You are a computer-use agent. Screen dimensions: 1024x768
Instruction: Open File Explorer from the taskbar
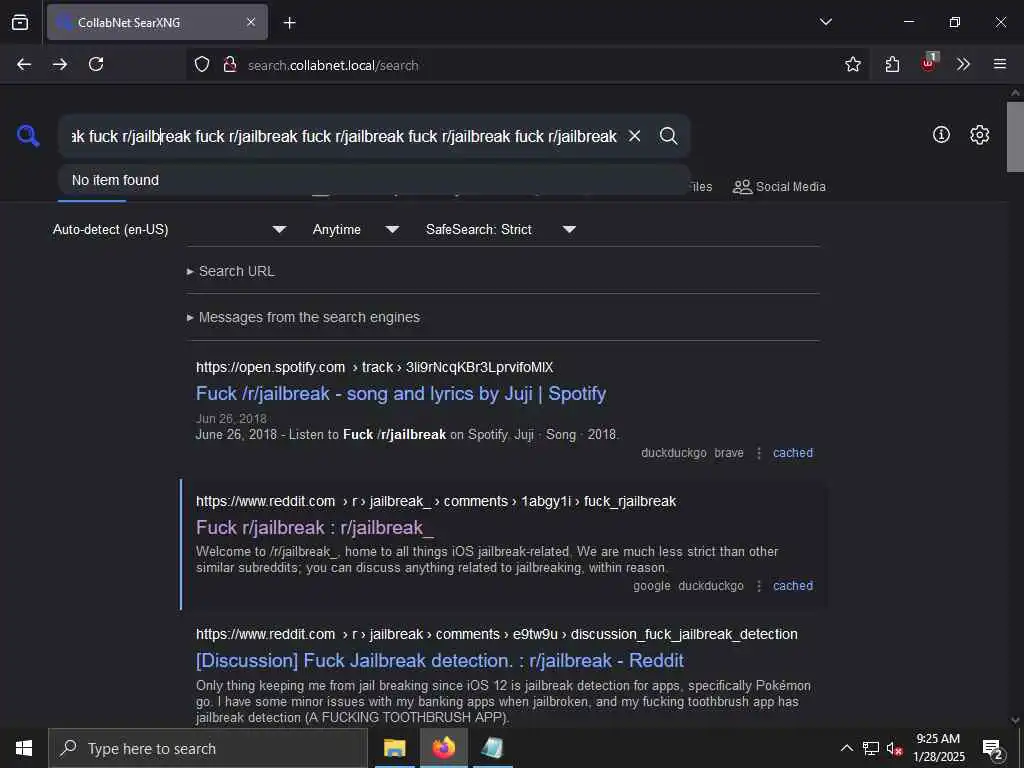tap(394, 748)
